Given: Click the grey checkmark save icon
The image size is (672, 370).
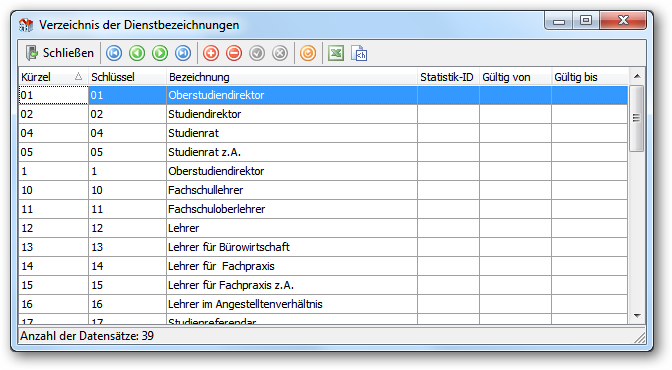Looking at the screenshot, I should (257, 53).
